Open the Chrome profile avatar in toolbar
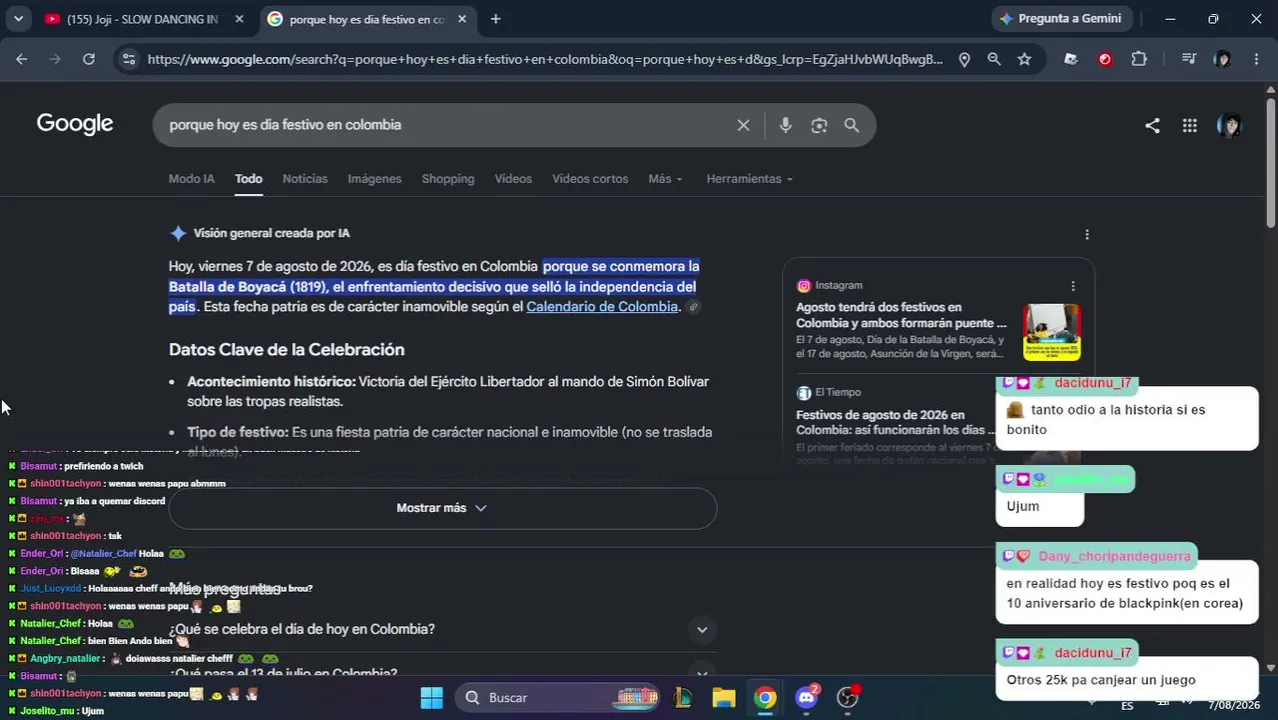The height and width of the screenshot is (720, 1278). click(x=1222, y=59)
